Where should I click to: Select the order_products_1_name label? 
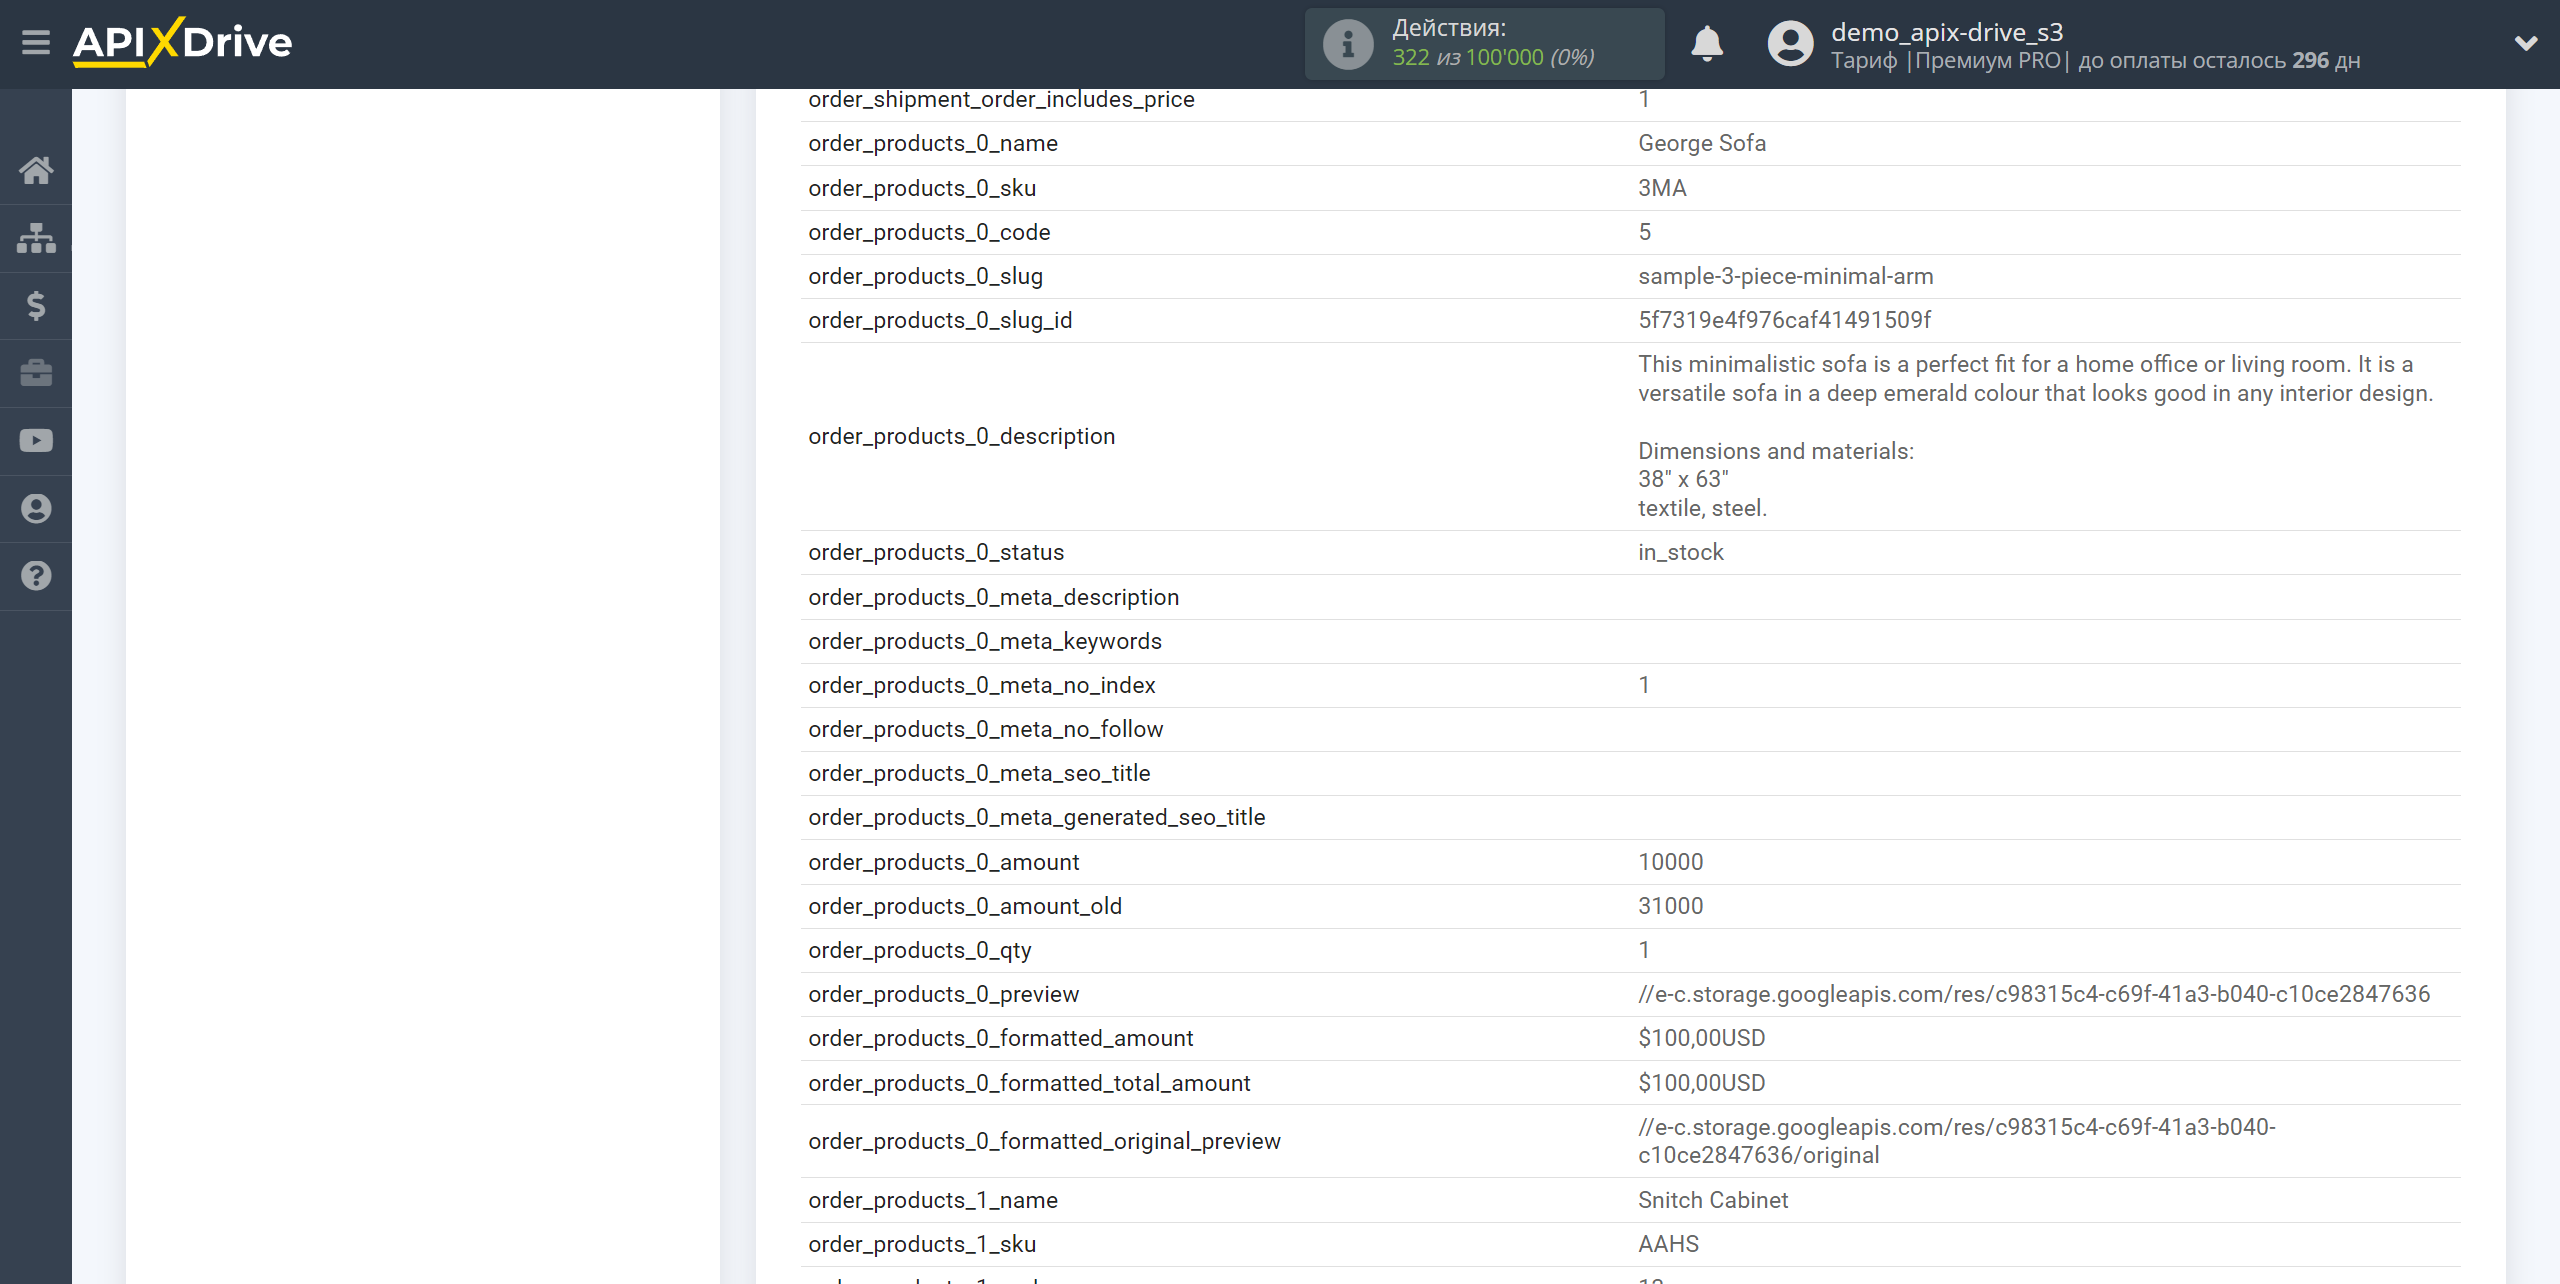pos(933,1200)
